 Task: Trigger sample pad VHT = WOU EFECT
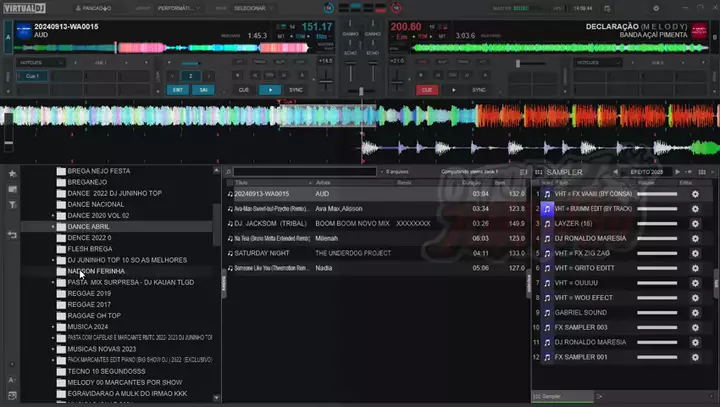coord(547,298)
